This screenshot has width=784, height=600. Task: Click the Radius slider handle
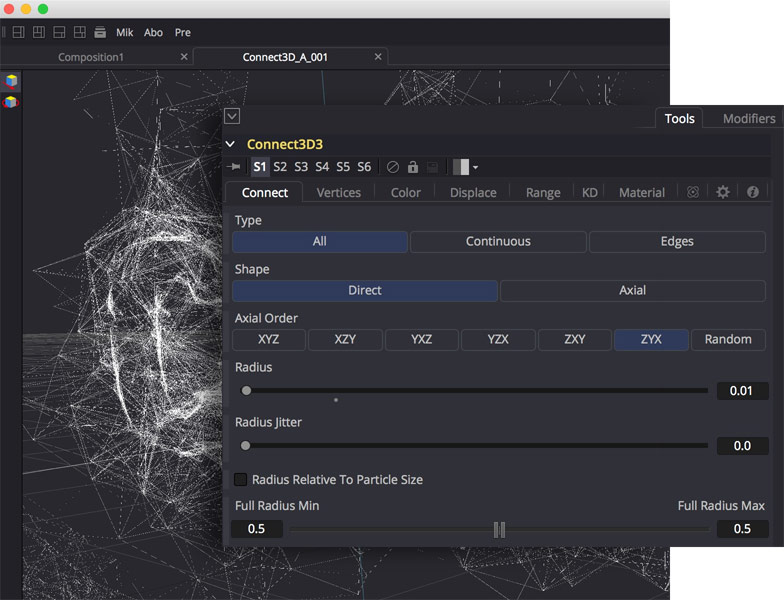pos(246,390)
